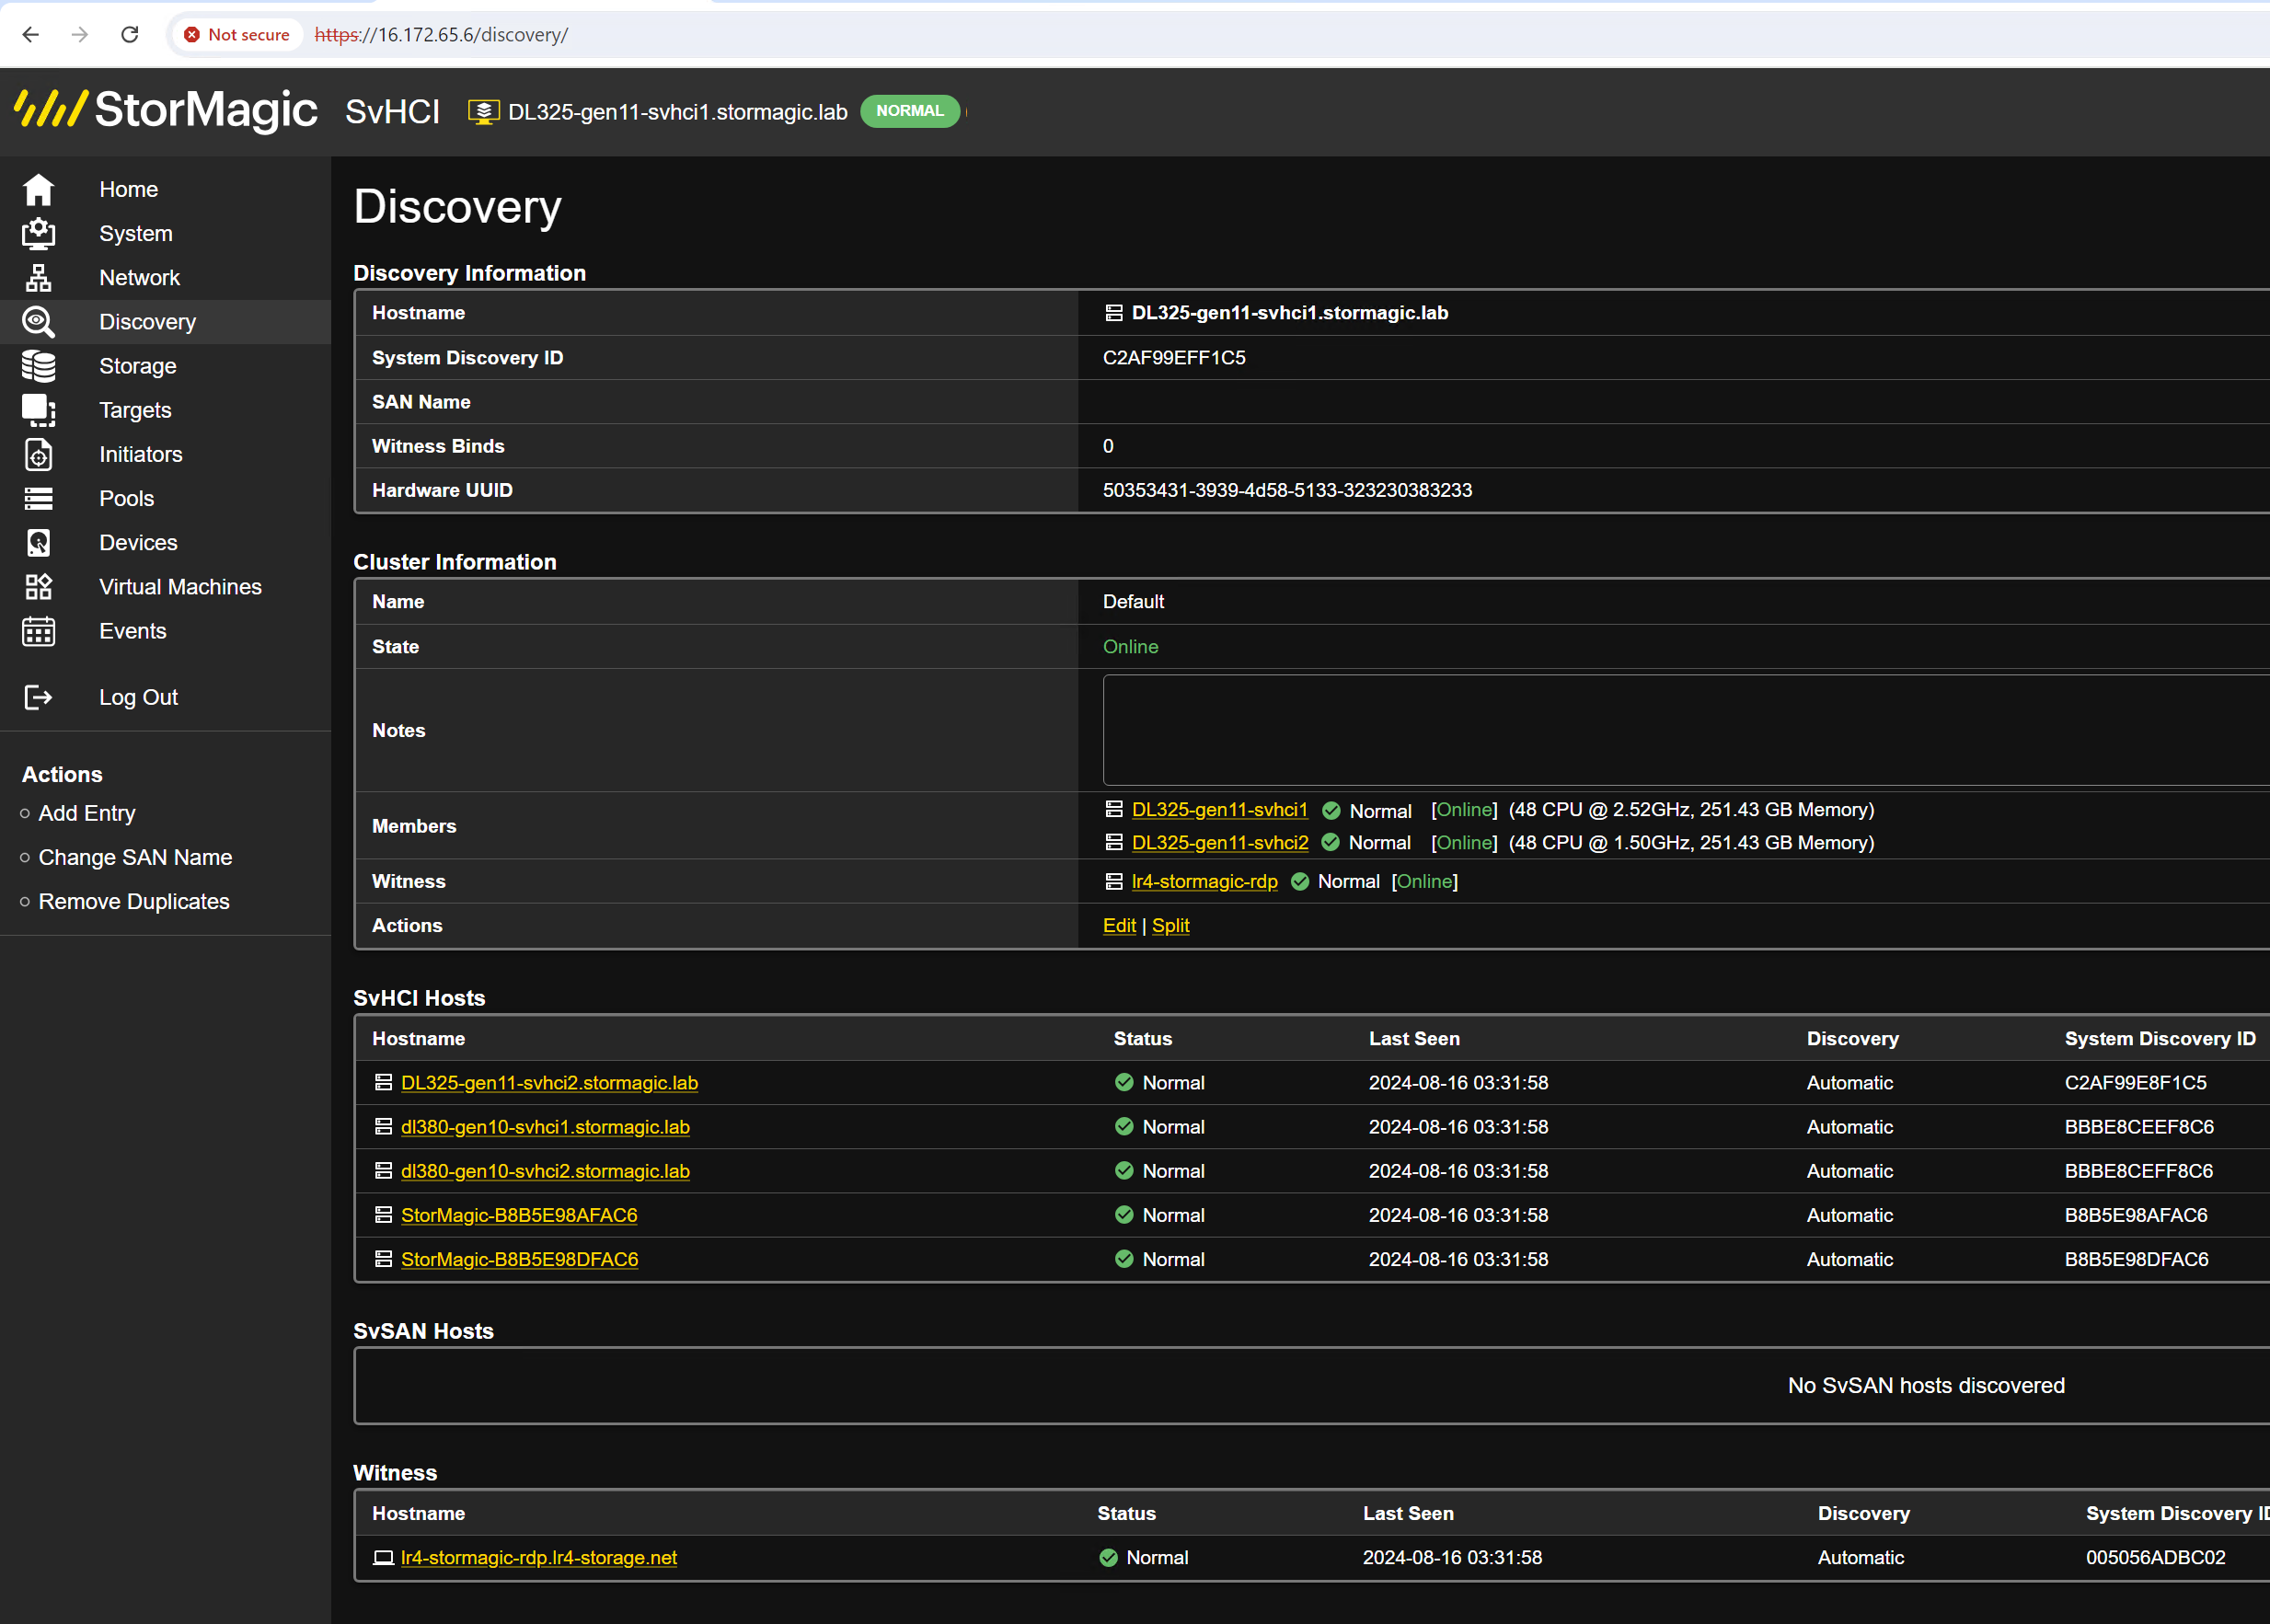Click the NORMAL status badge in header
The width and height of the screenshot is (2270, 1624).
909,111
